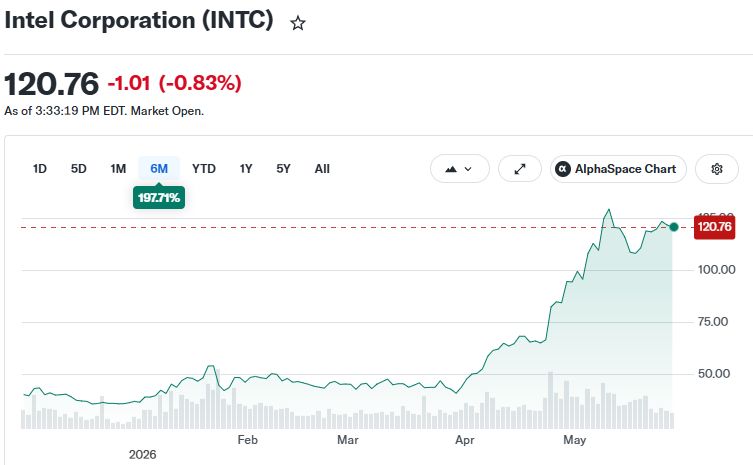753x465 pixels.
Task: Open AlphaSpace Chart button
Action: 618,169
